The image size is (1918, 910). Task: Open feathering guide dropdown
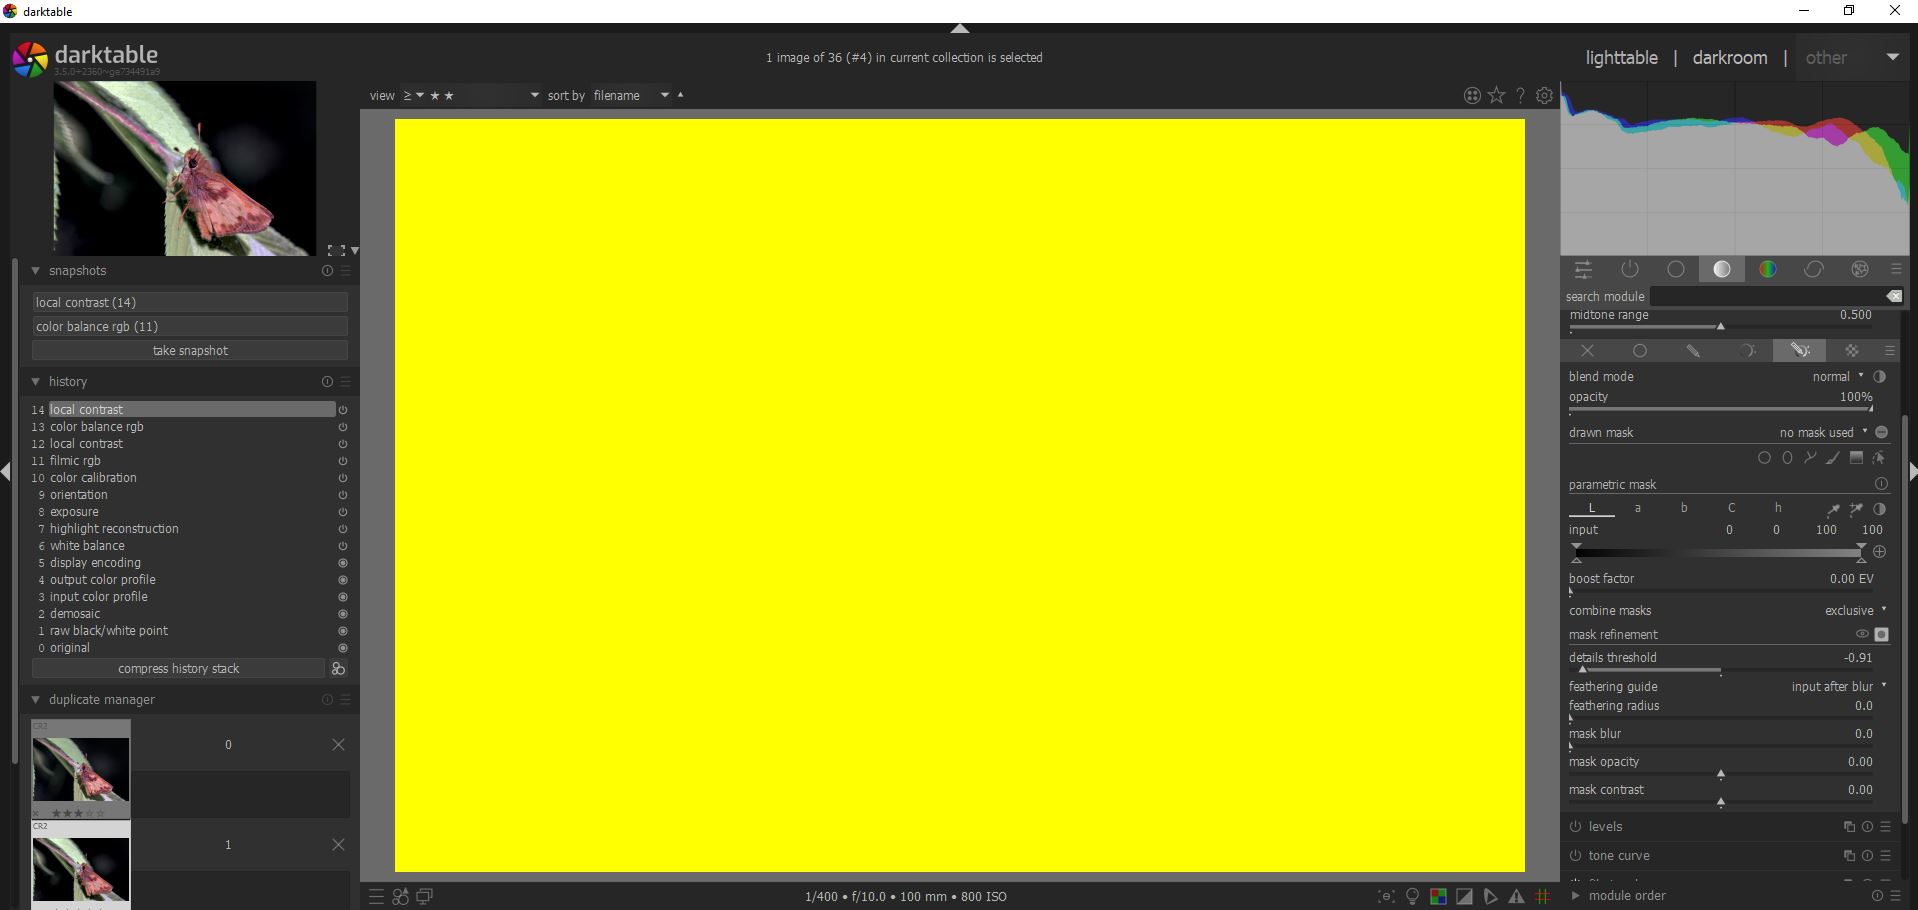pyautogui.click(x=1838, y=687)
